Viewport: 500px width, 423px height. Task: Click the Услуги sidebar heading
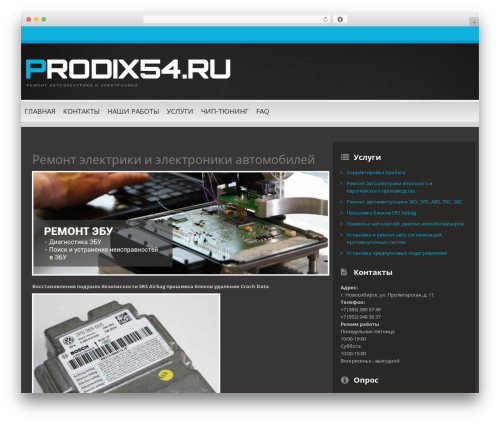click(367, 157)
